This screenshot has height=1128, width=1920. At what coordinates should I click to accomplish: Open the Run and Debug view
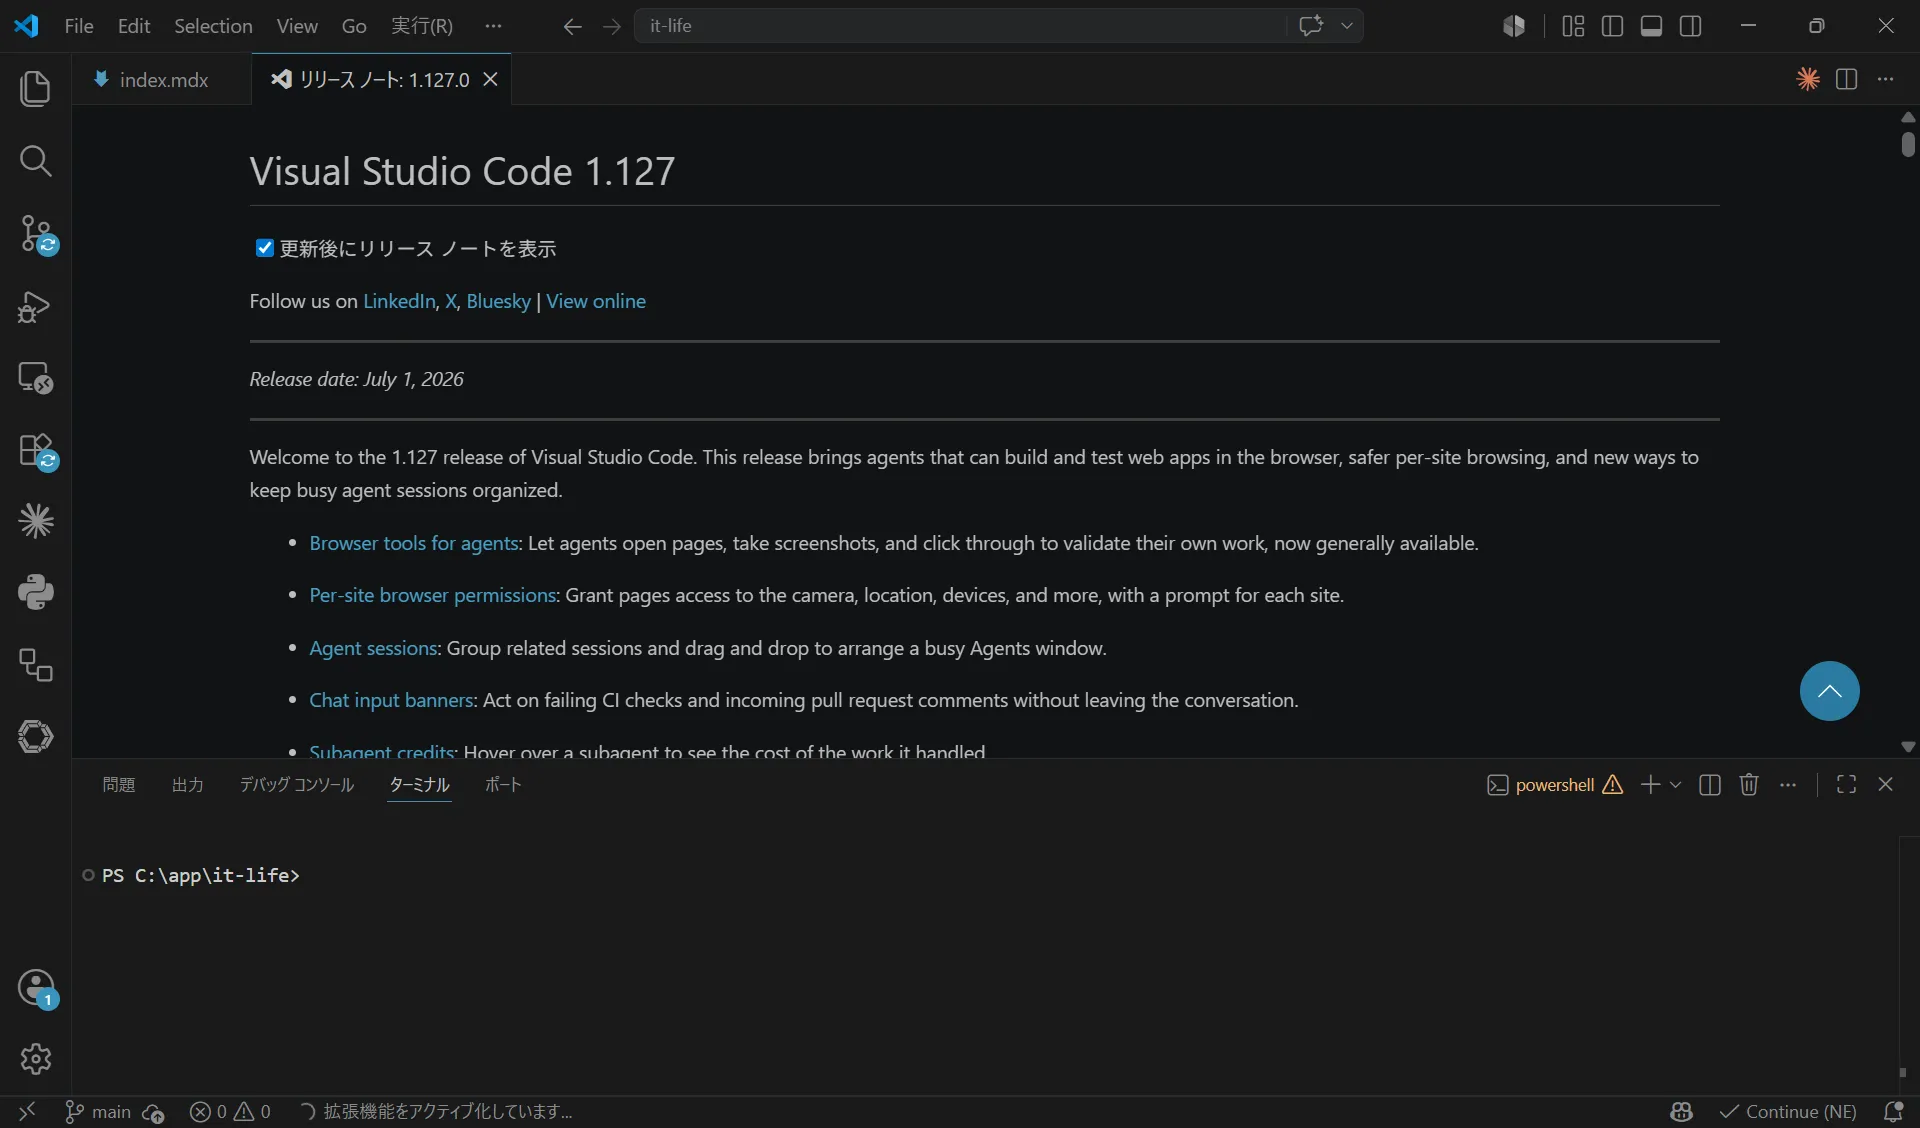tap(35, 306)
